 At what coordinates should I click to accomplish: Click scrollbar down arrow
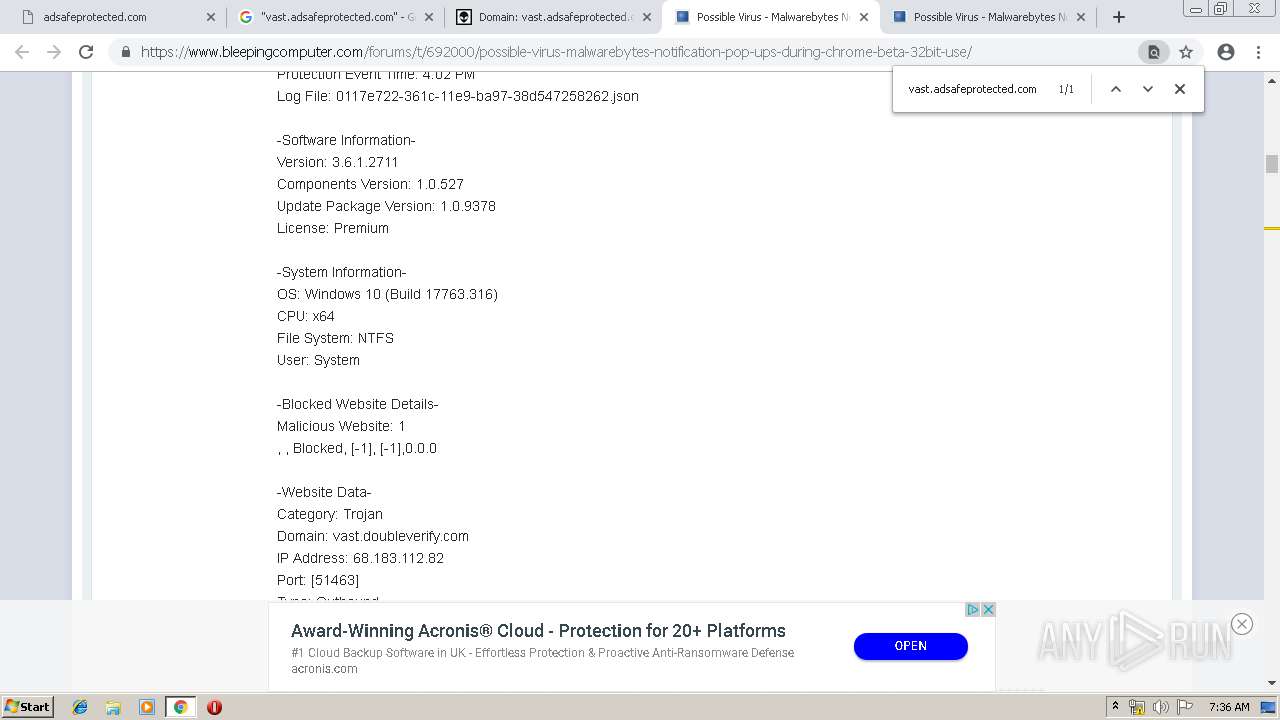tap(1272, 683)
